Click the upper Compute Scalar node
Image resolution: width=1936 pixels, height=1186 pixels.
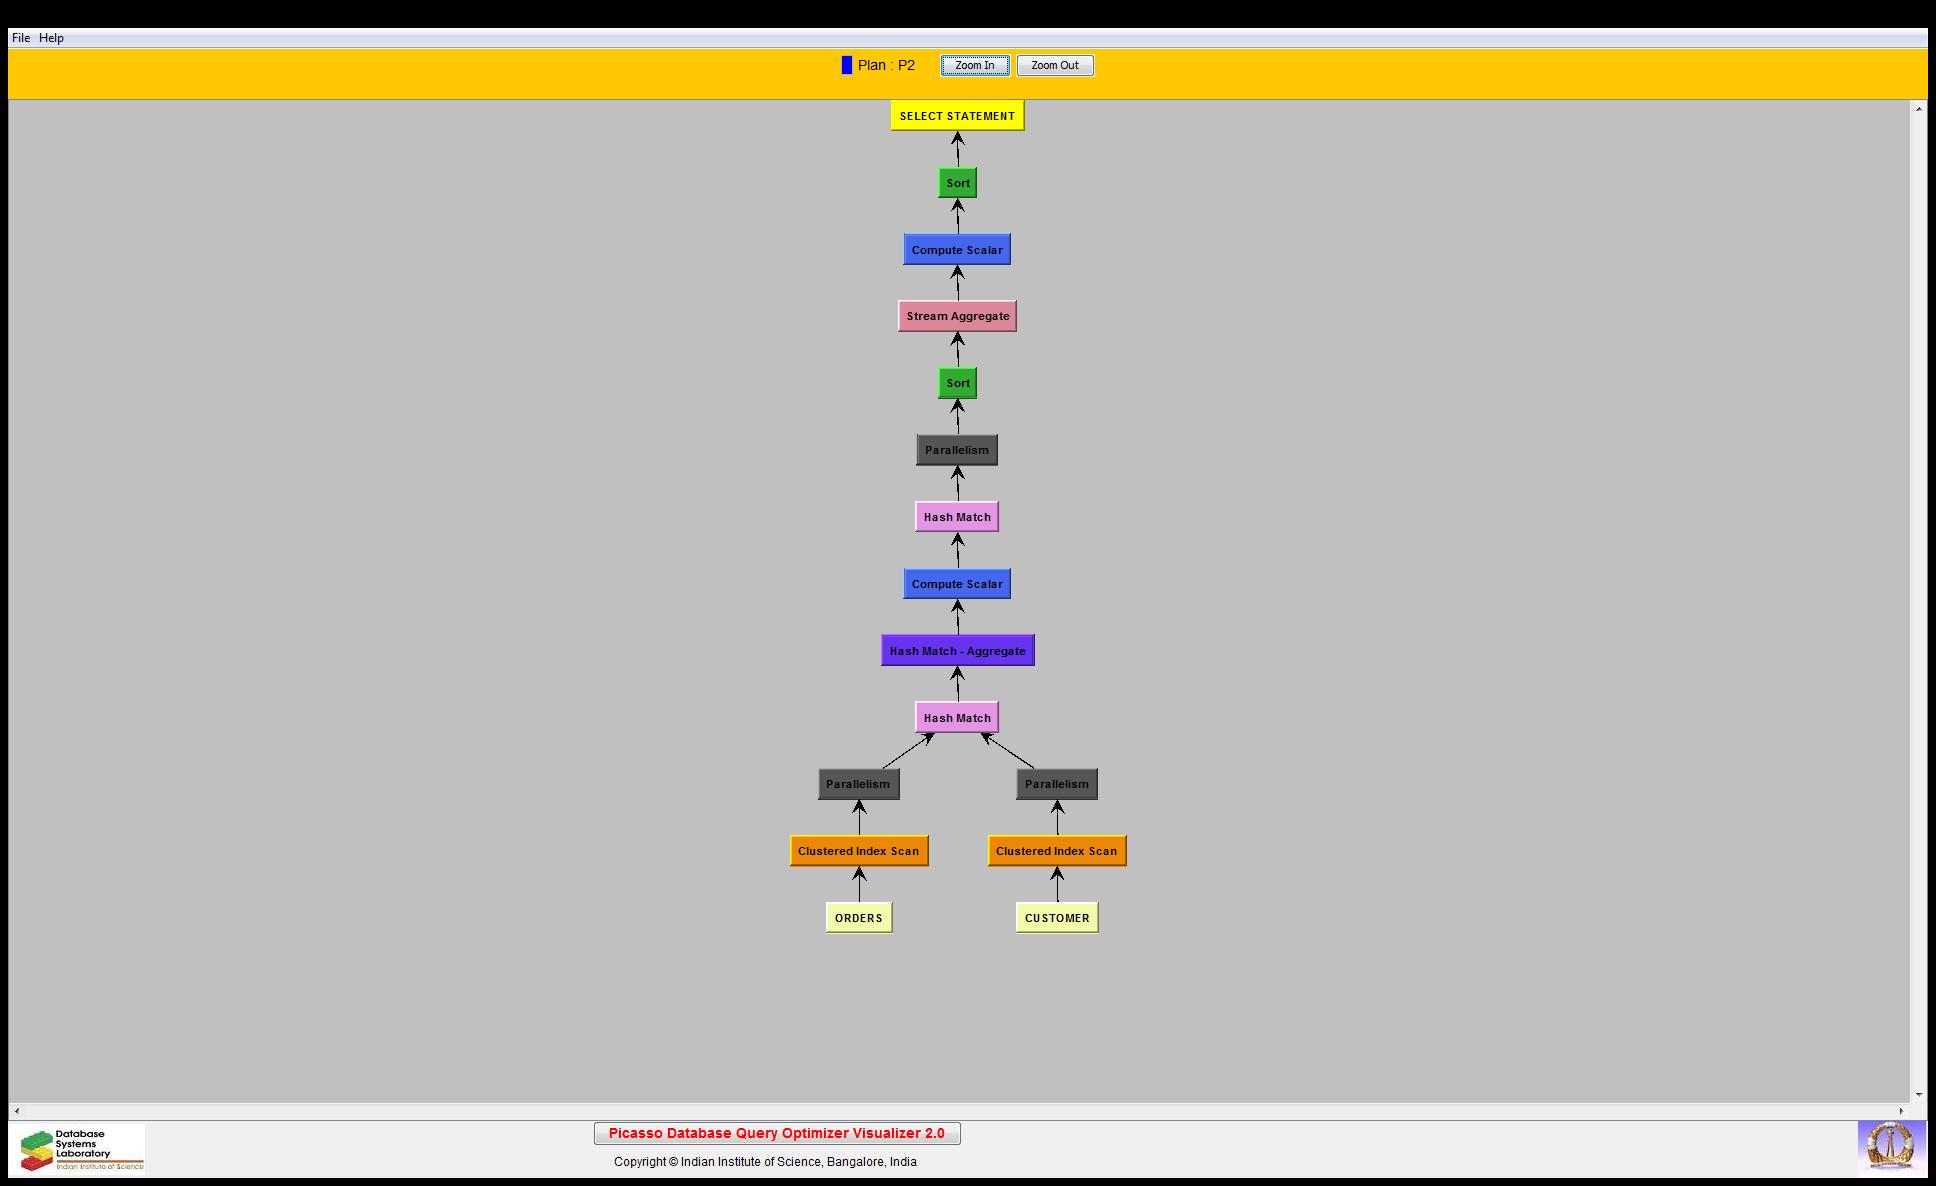click(x=957, y=250)
